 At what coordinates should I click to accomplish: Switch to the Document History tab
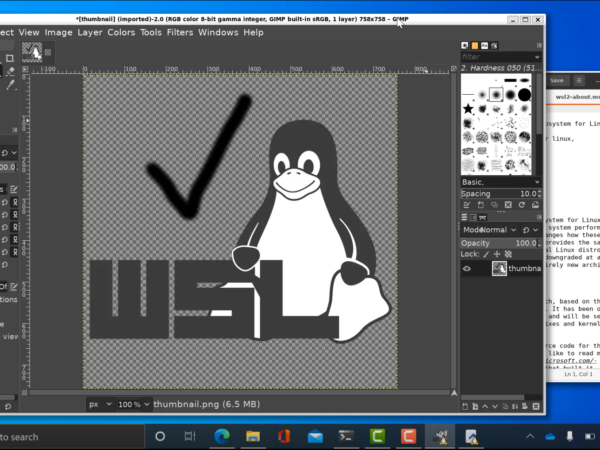(494, 46)
